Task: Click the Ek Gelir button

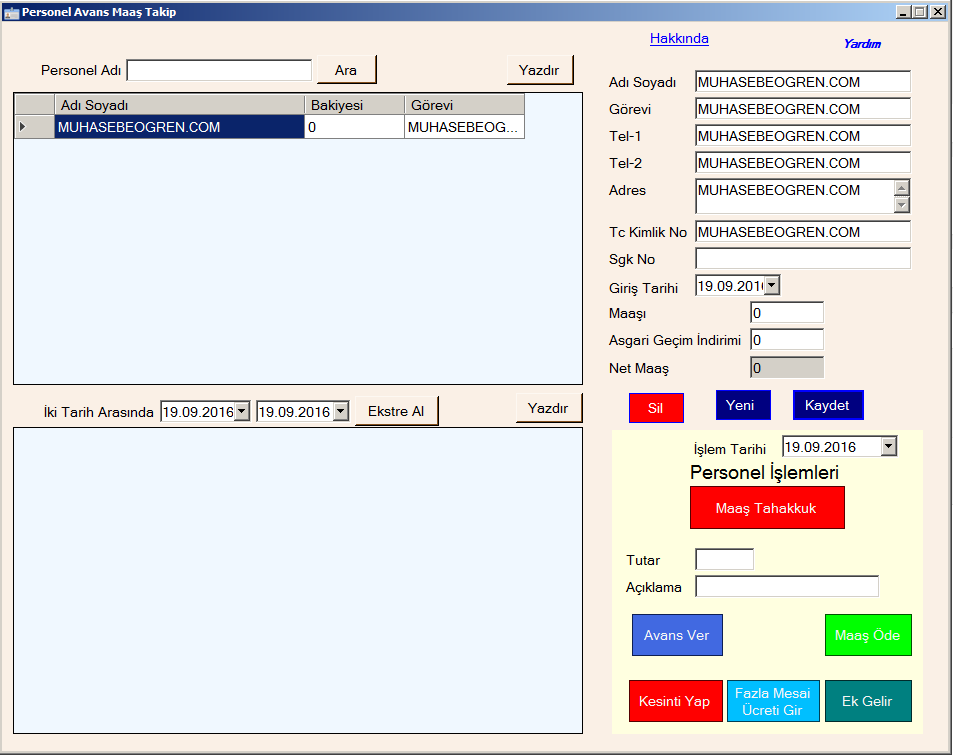Action: (x=868, y=701)
